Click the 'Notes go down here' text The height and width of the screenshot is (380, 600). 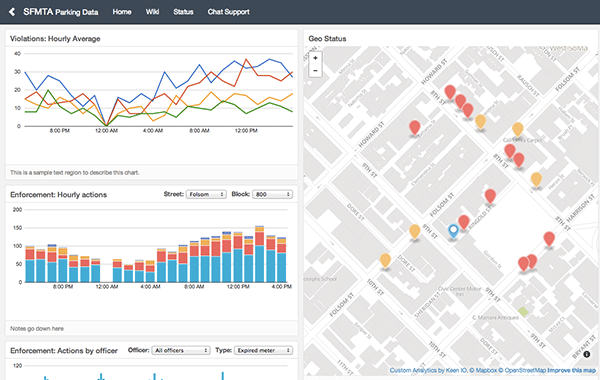click(x=37, y=328)
